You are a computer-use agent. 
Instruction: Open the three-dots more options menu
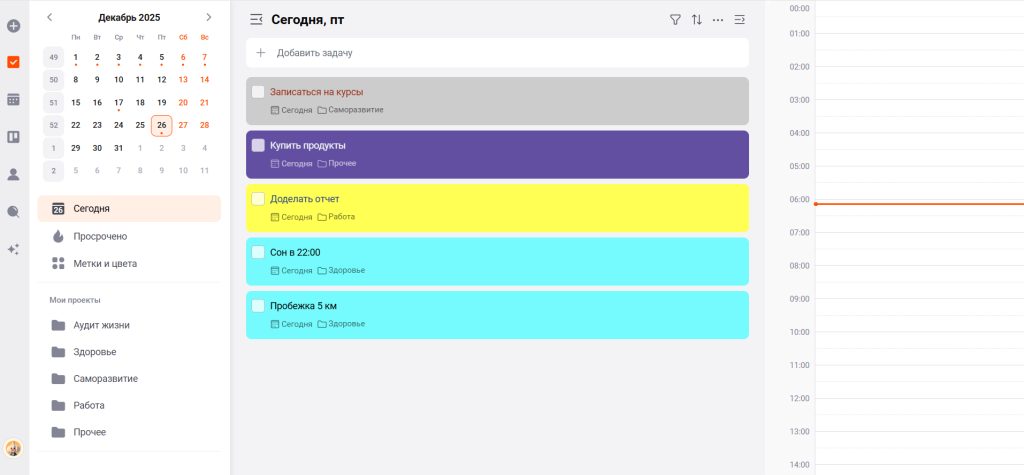coord(718,19)
